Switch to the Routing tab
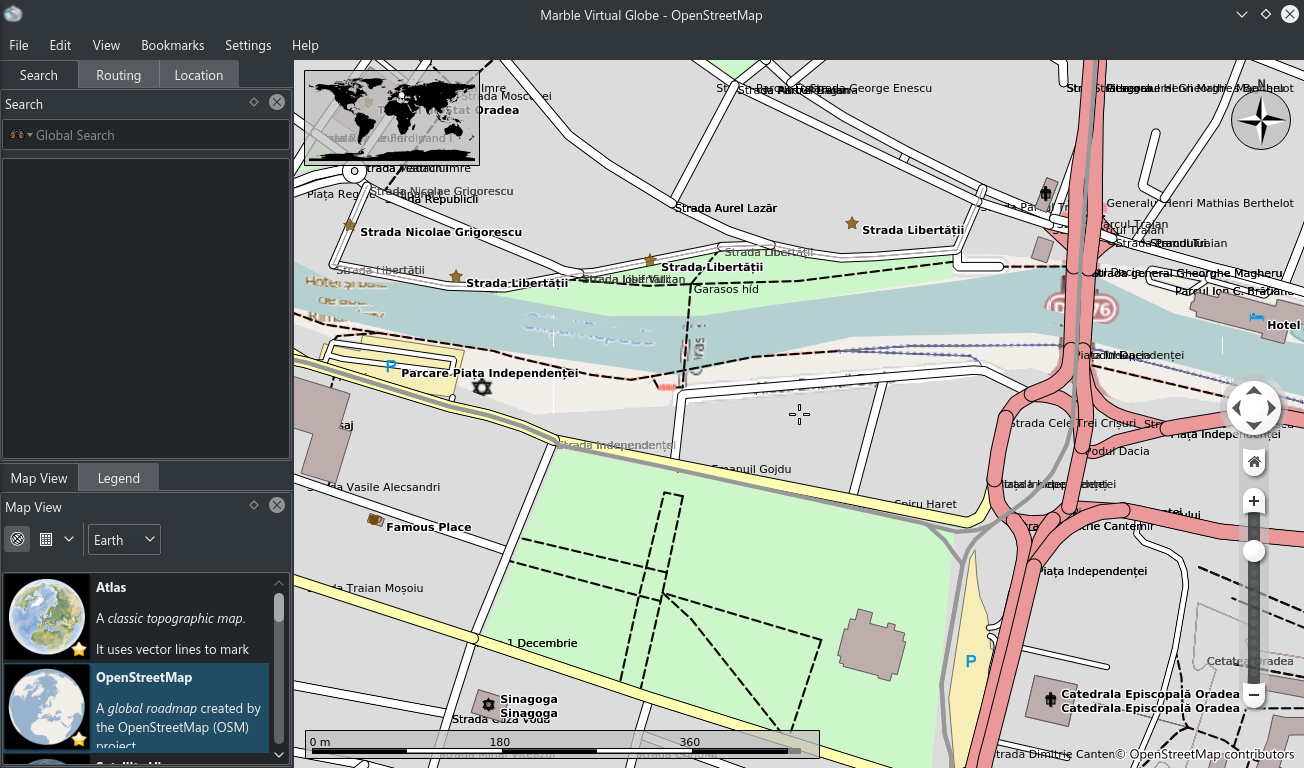This screenshot has height=768, width=1304. pos(118,75)
